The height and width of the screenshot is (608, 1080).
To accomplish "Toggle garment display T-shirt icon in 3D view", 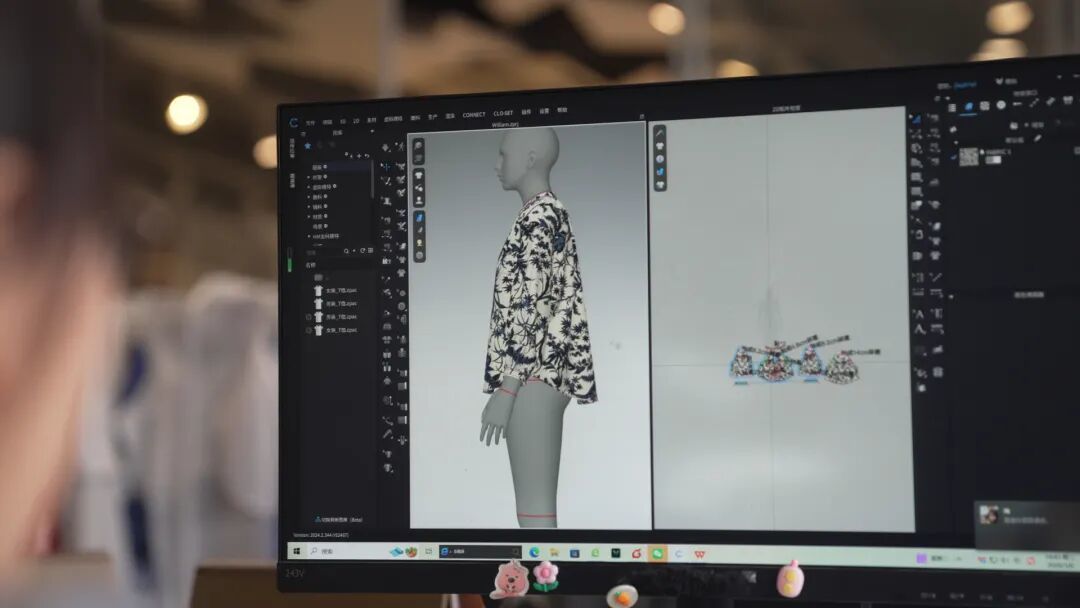I will click(419, 175).
